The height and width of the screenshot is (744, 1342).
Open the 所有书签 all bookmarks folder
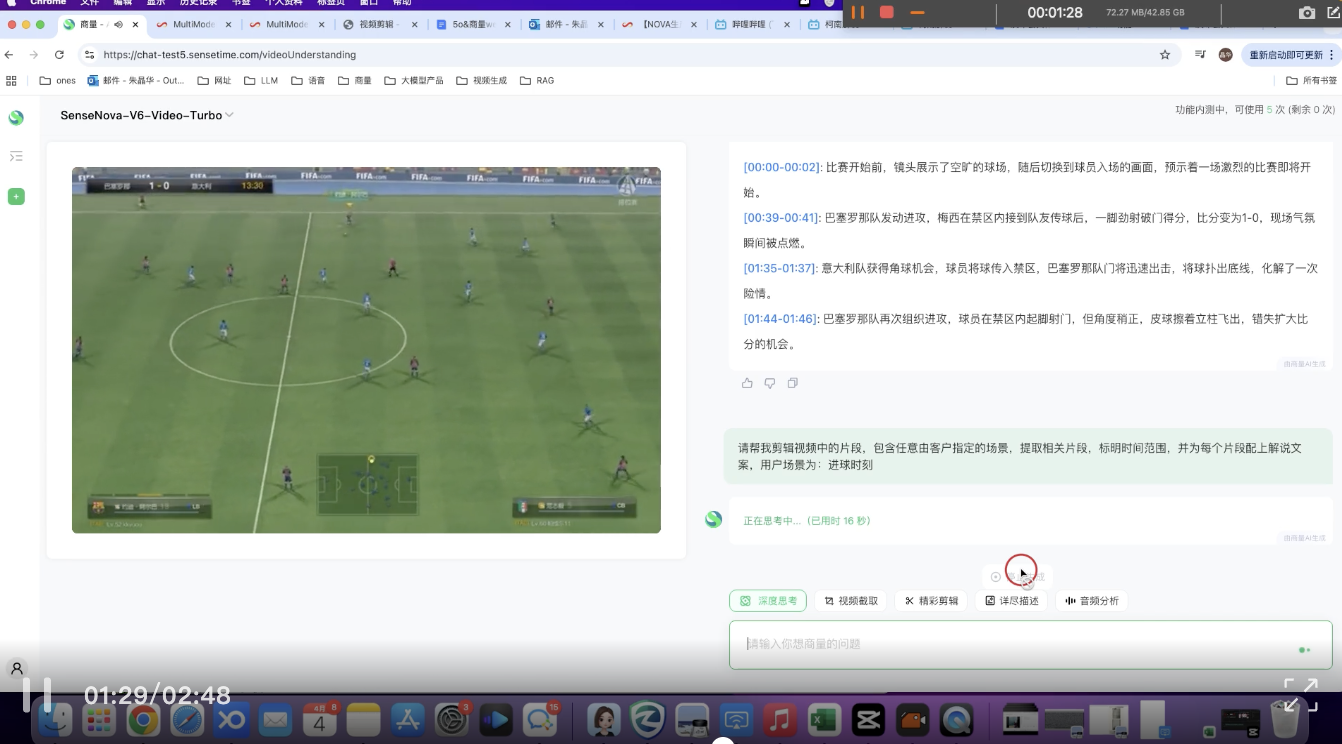[1311, 80]
